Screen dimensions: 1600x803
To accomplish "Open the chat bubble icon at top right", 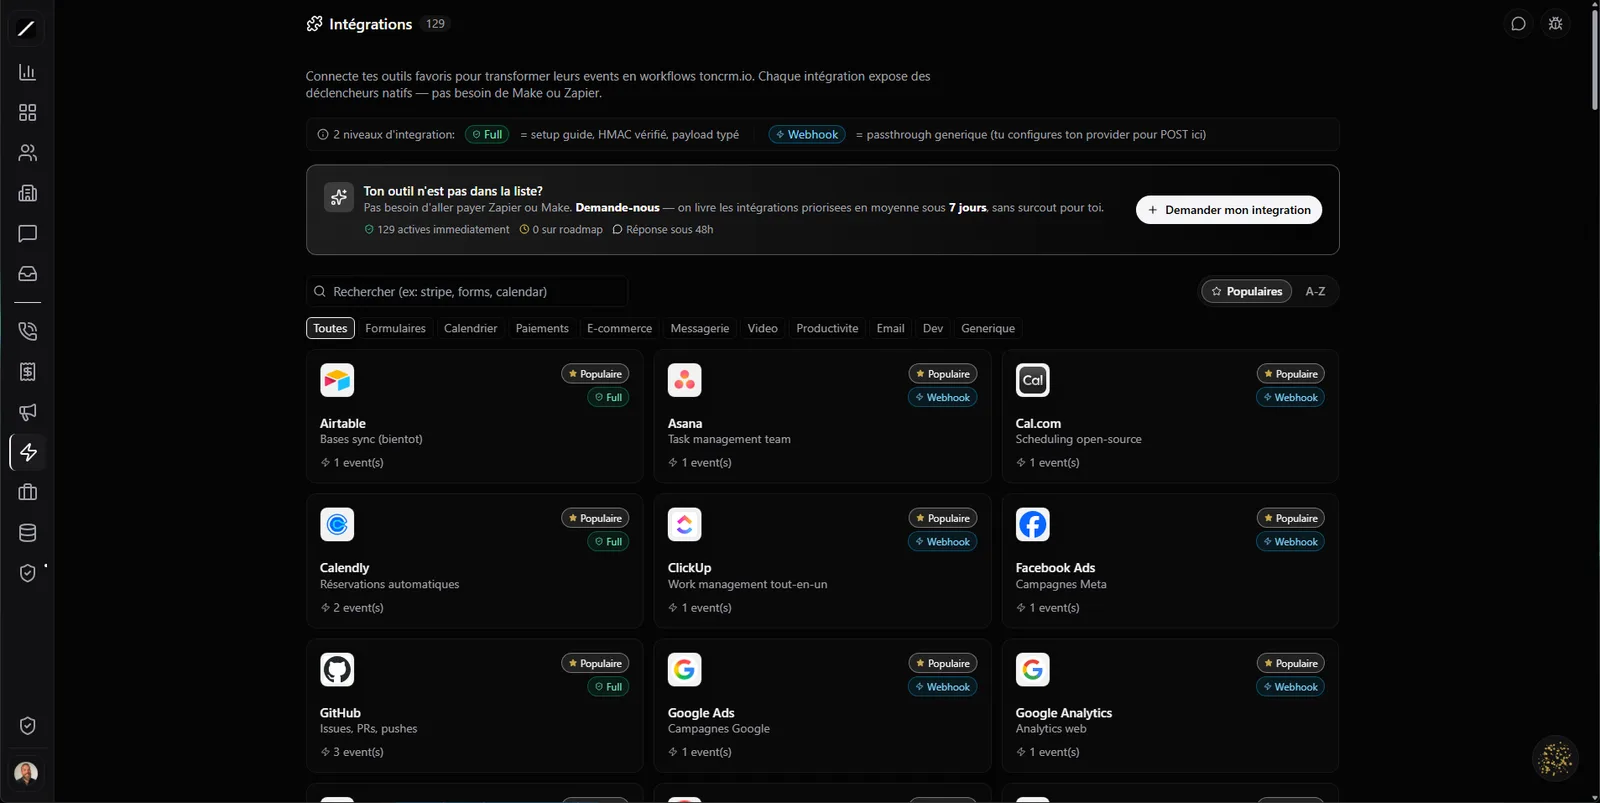I will click(1518, 24).
